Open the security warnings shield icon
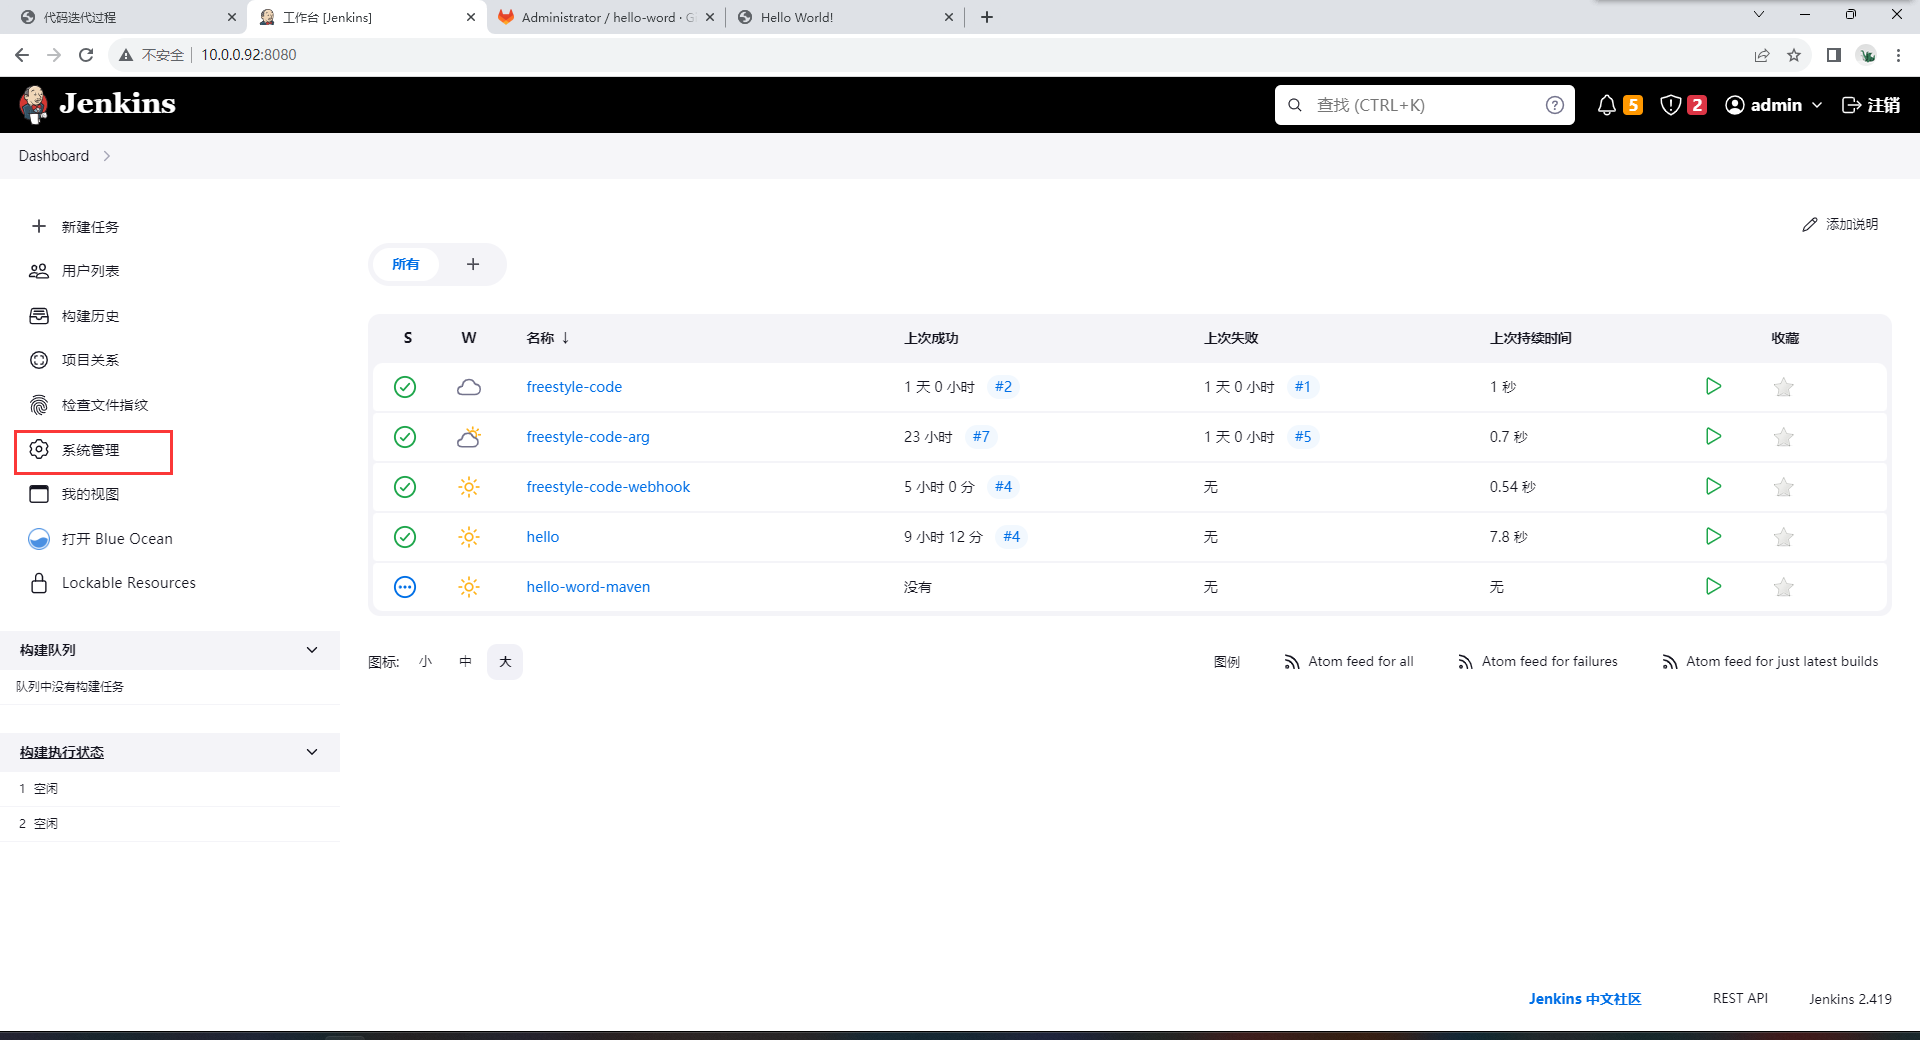The width and height of the screenshot is (1920, 1040). (1670, 105)
